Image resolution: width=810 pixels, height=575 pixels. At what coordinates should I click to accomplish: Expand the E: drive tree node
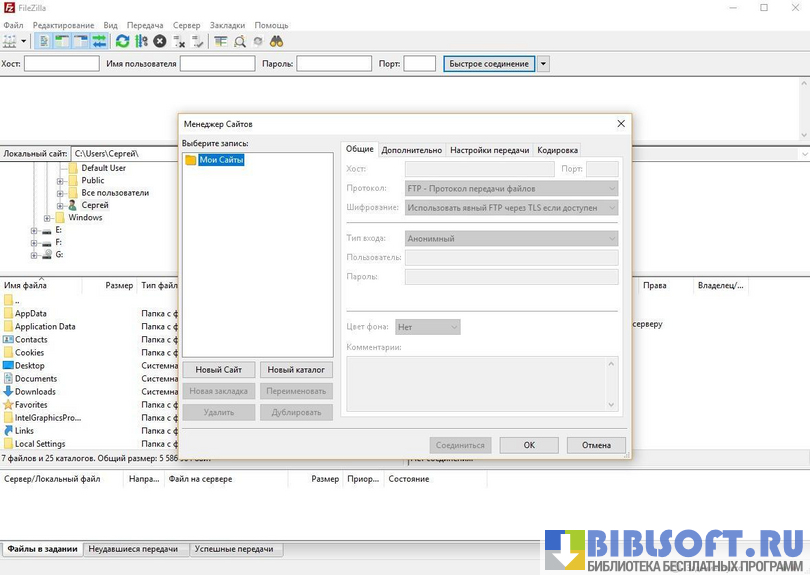pyautogui.click(x=34, y=230)
